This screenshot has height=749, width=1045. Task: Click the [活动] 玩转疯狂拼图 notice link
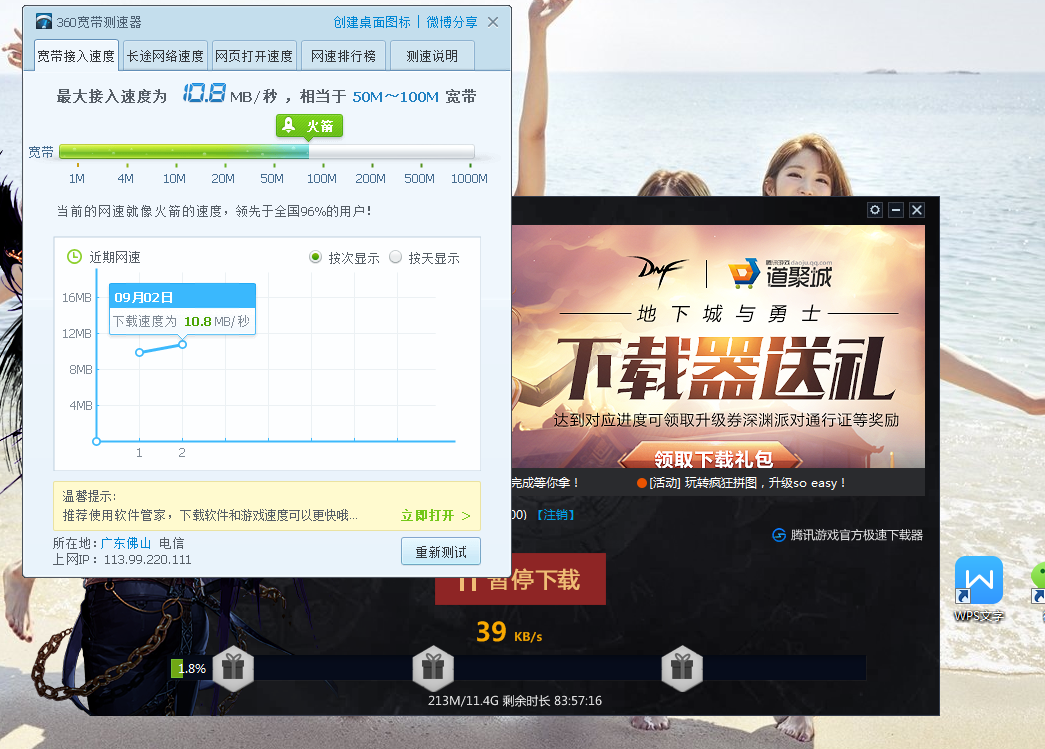point(747,483)
